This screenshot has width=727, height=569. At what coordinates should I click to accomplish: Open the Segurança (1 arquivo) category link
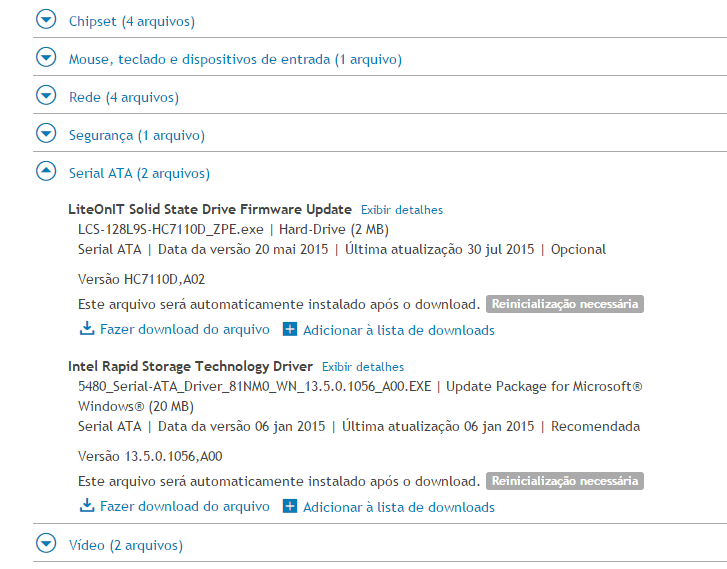point(137,135)
